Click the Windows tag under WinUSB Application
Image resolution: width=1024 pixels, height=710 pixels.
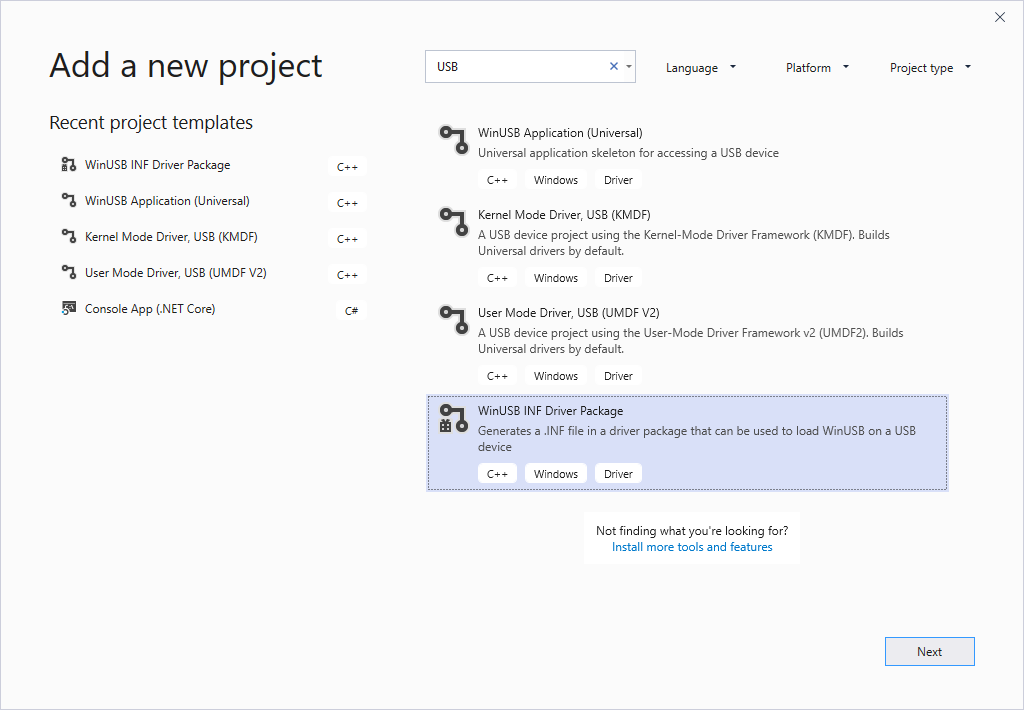tap(555, 180)
